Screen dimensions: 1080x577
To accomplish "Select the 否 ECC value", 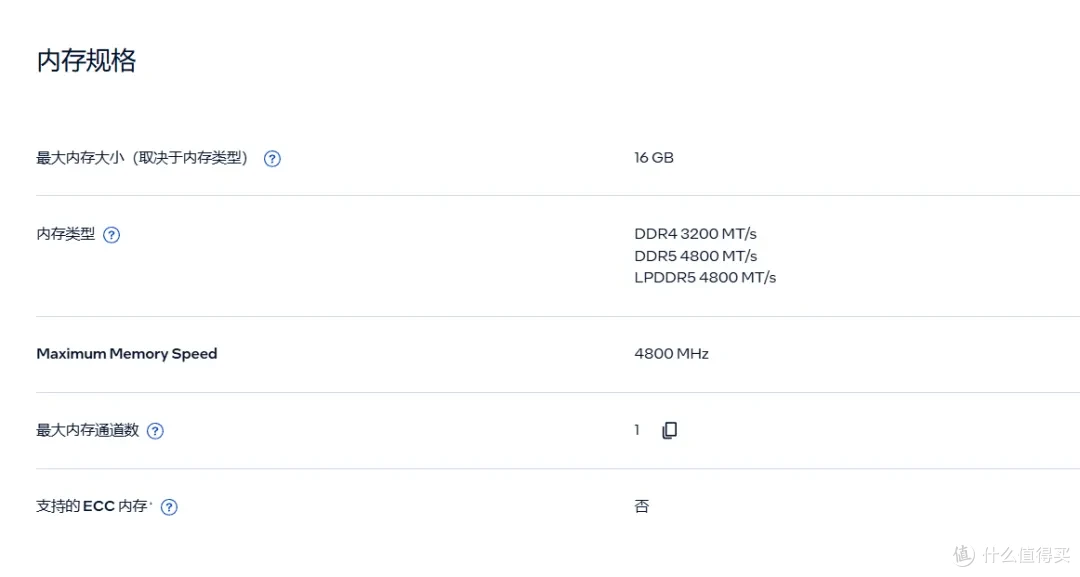I will (x=641, y=507).
